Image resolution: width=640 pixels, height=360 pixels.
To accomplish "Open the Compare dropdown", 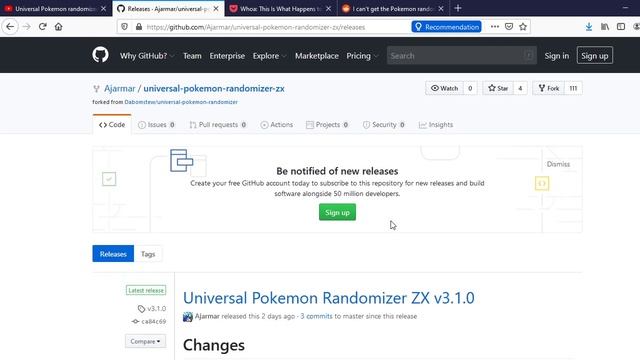I will coord(145,341).
